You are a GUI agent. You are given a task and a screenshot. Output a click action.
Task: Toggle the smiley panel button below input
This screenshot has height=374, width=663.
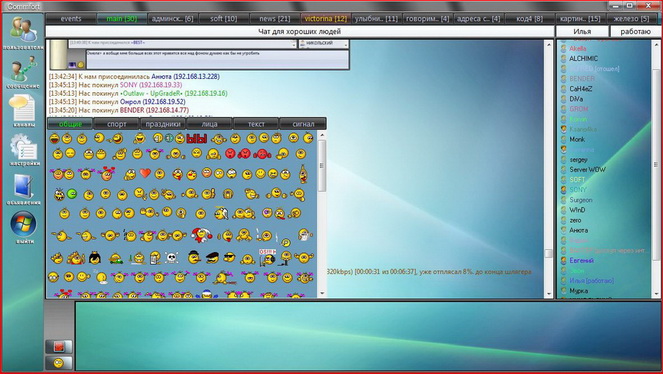point(59,363)
